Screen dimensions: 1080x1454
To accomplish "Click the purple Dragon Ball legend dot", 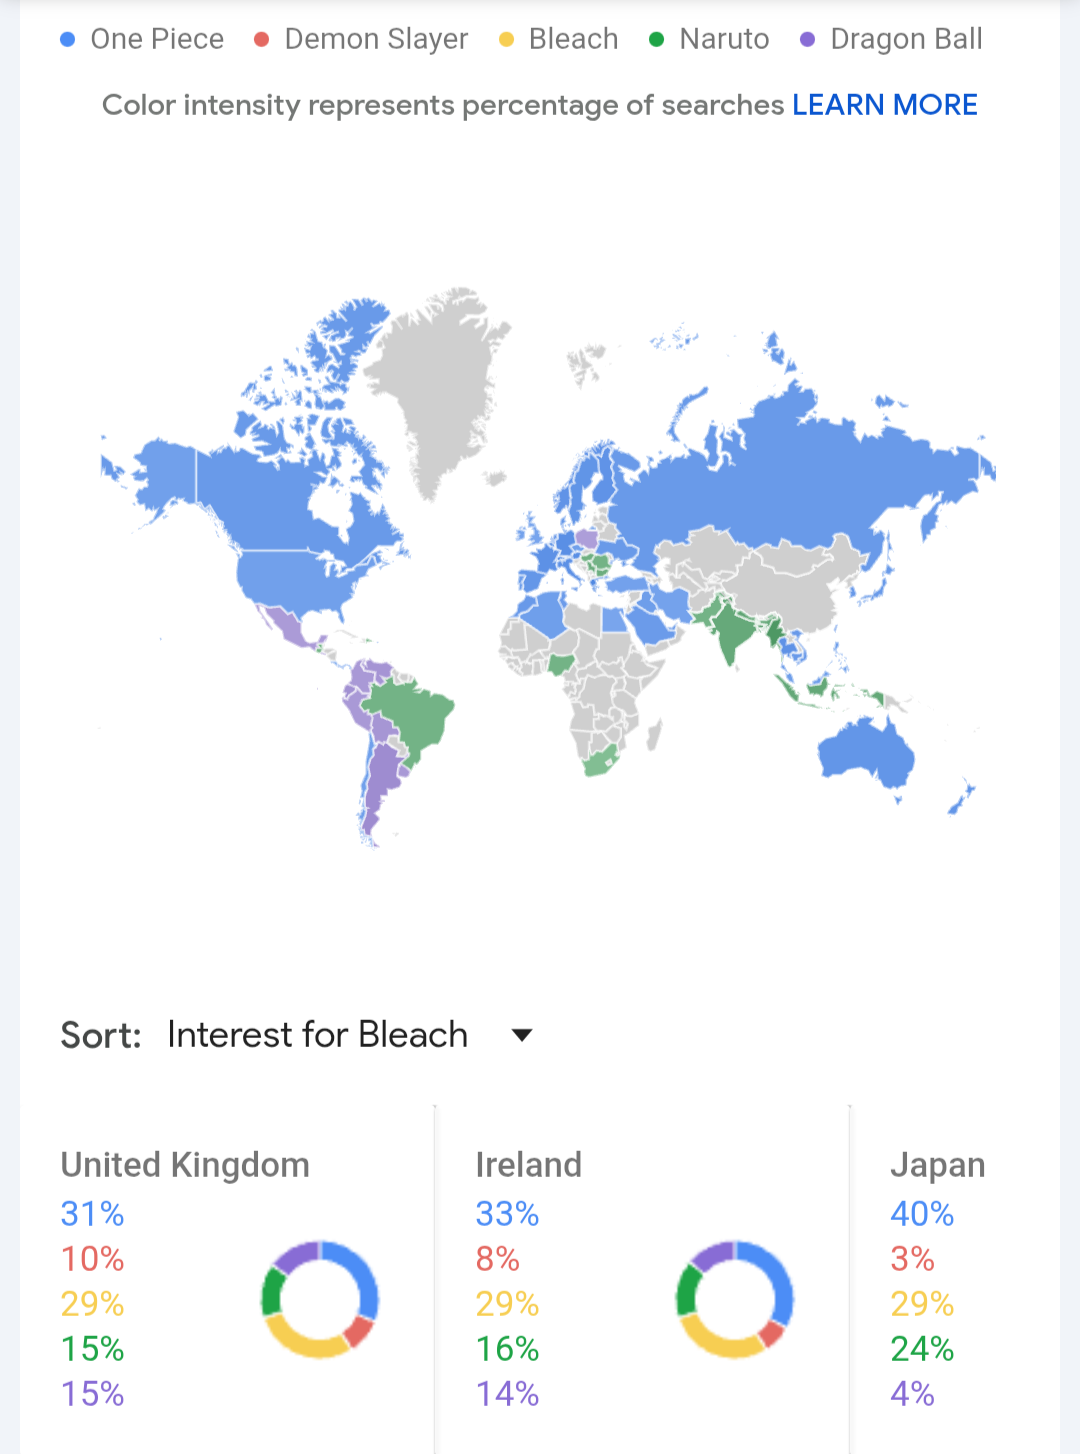I will pyautogui.click(x=808, y=40).
